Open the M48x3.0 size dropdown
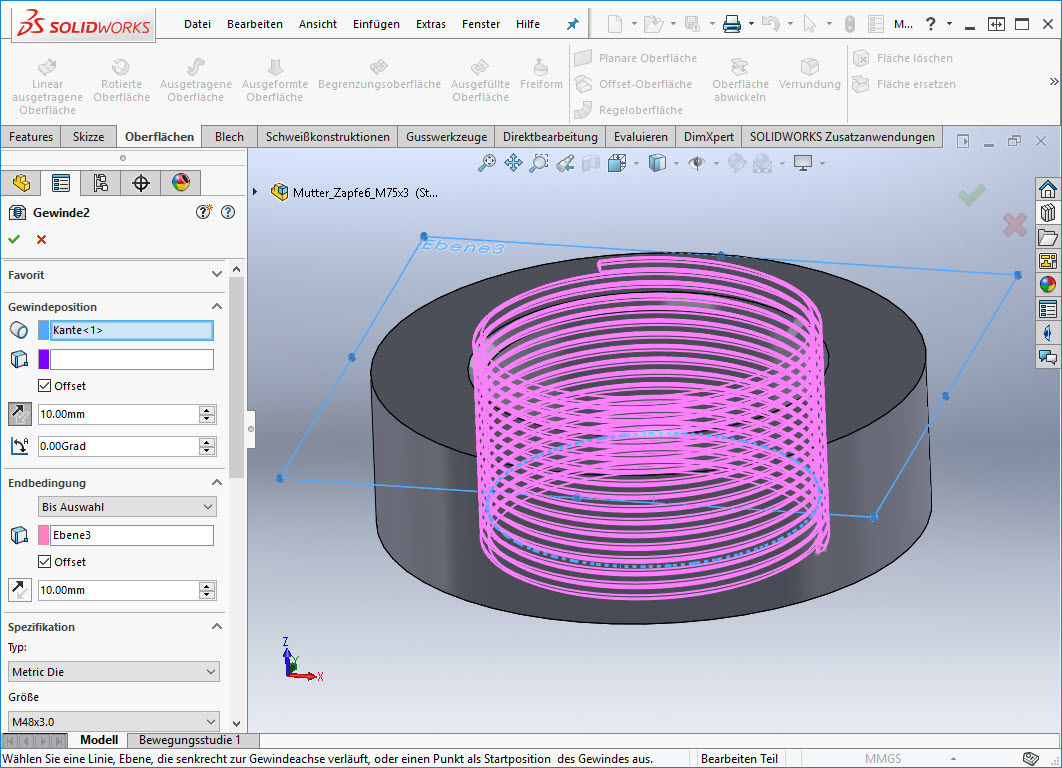Image resolution: width=1062 pixels, height=768 pixels. (114, 721)
